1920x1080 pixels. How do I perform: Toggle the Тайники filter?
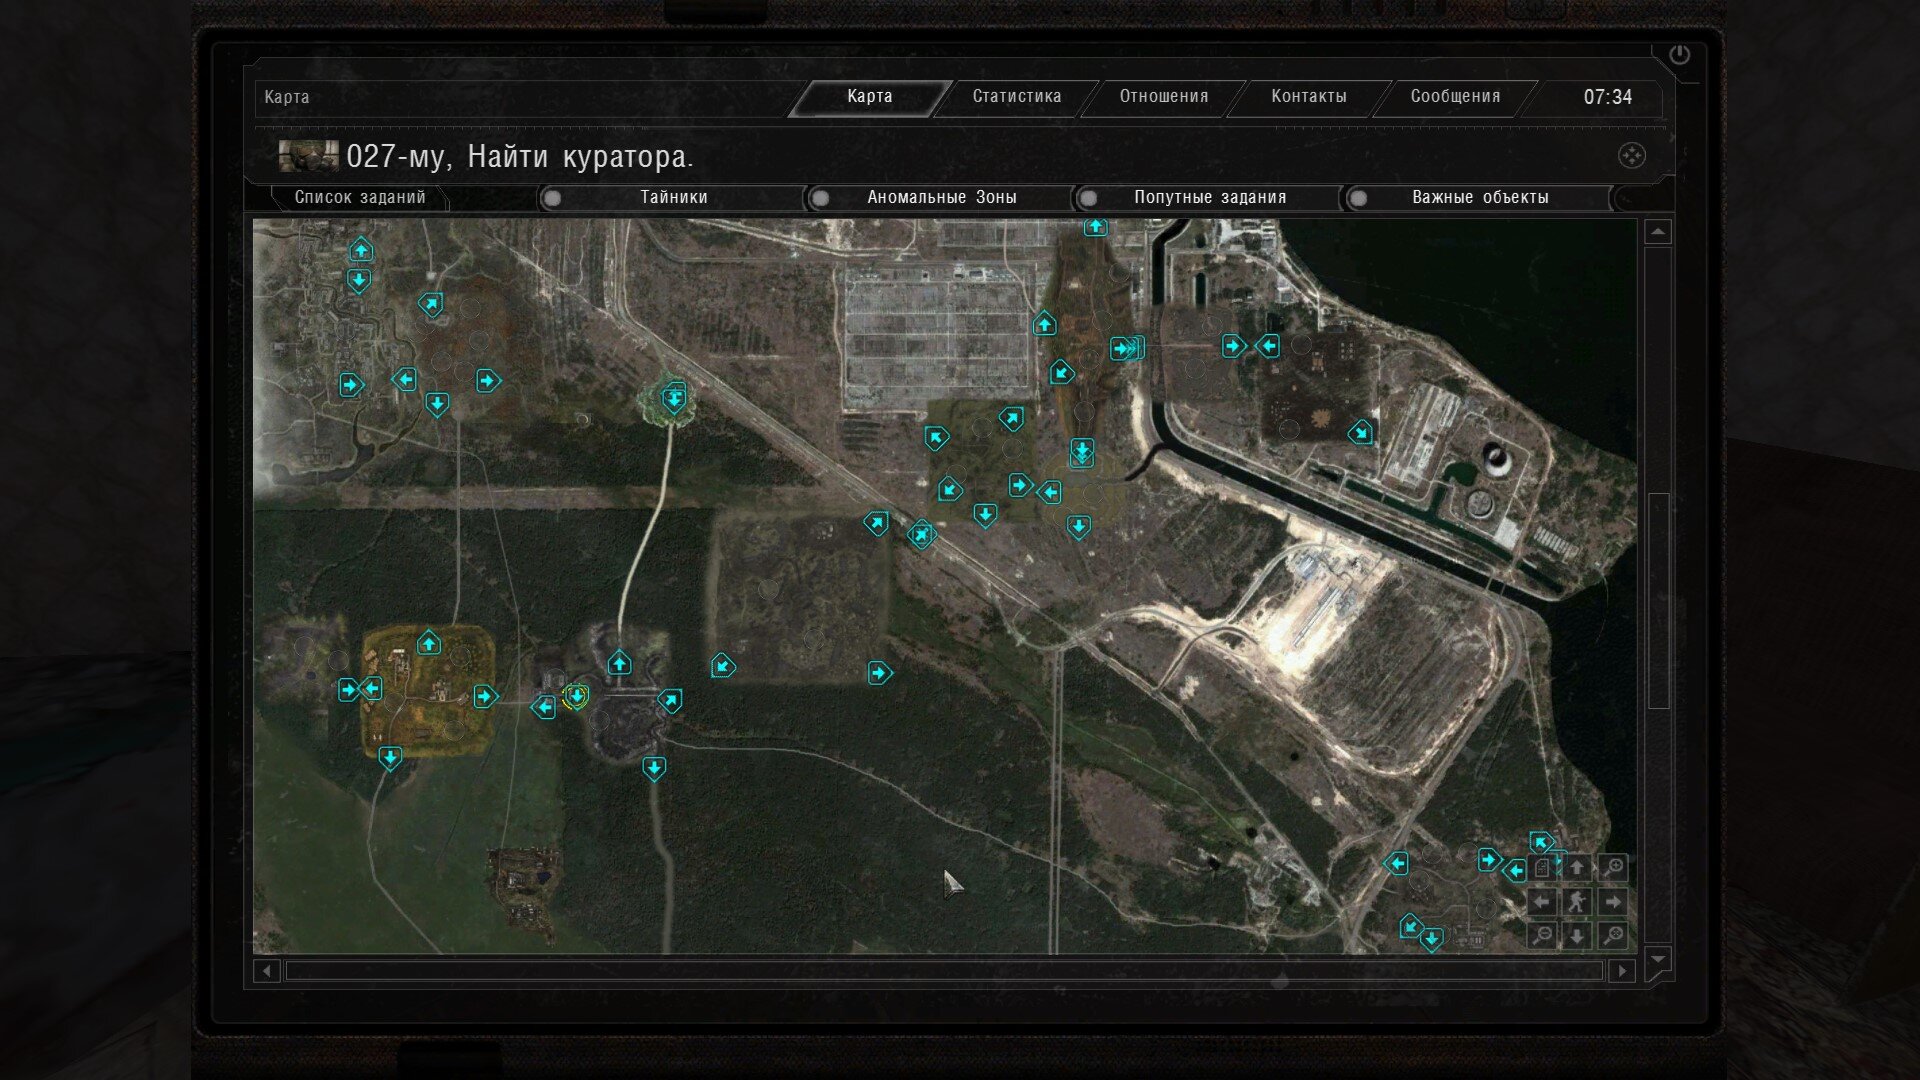click(x=673, y=198)
